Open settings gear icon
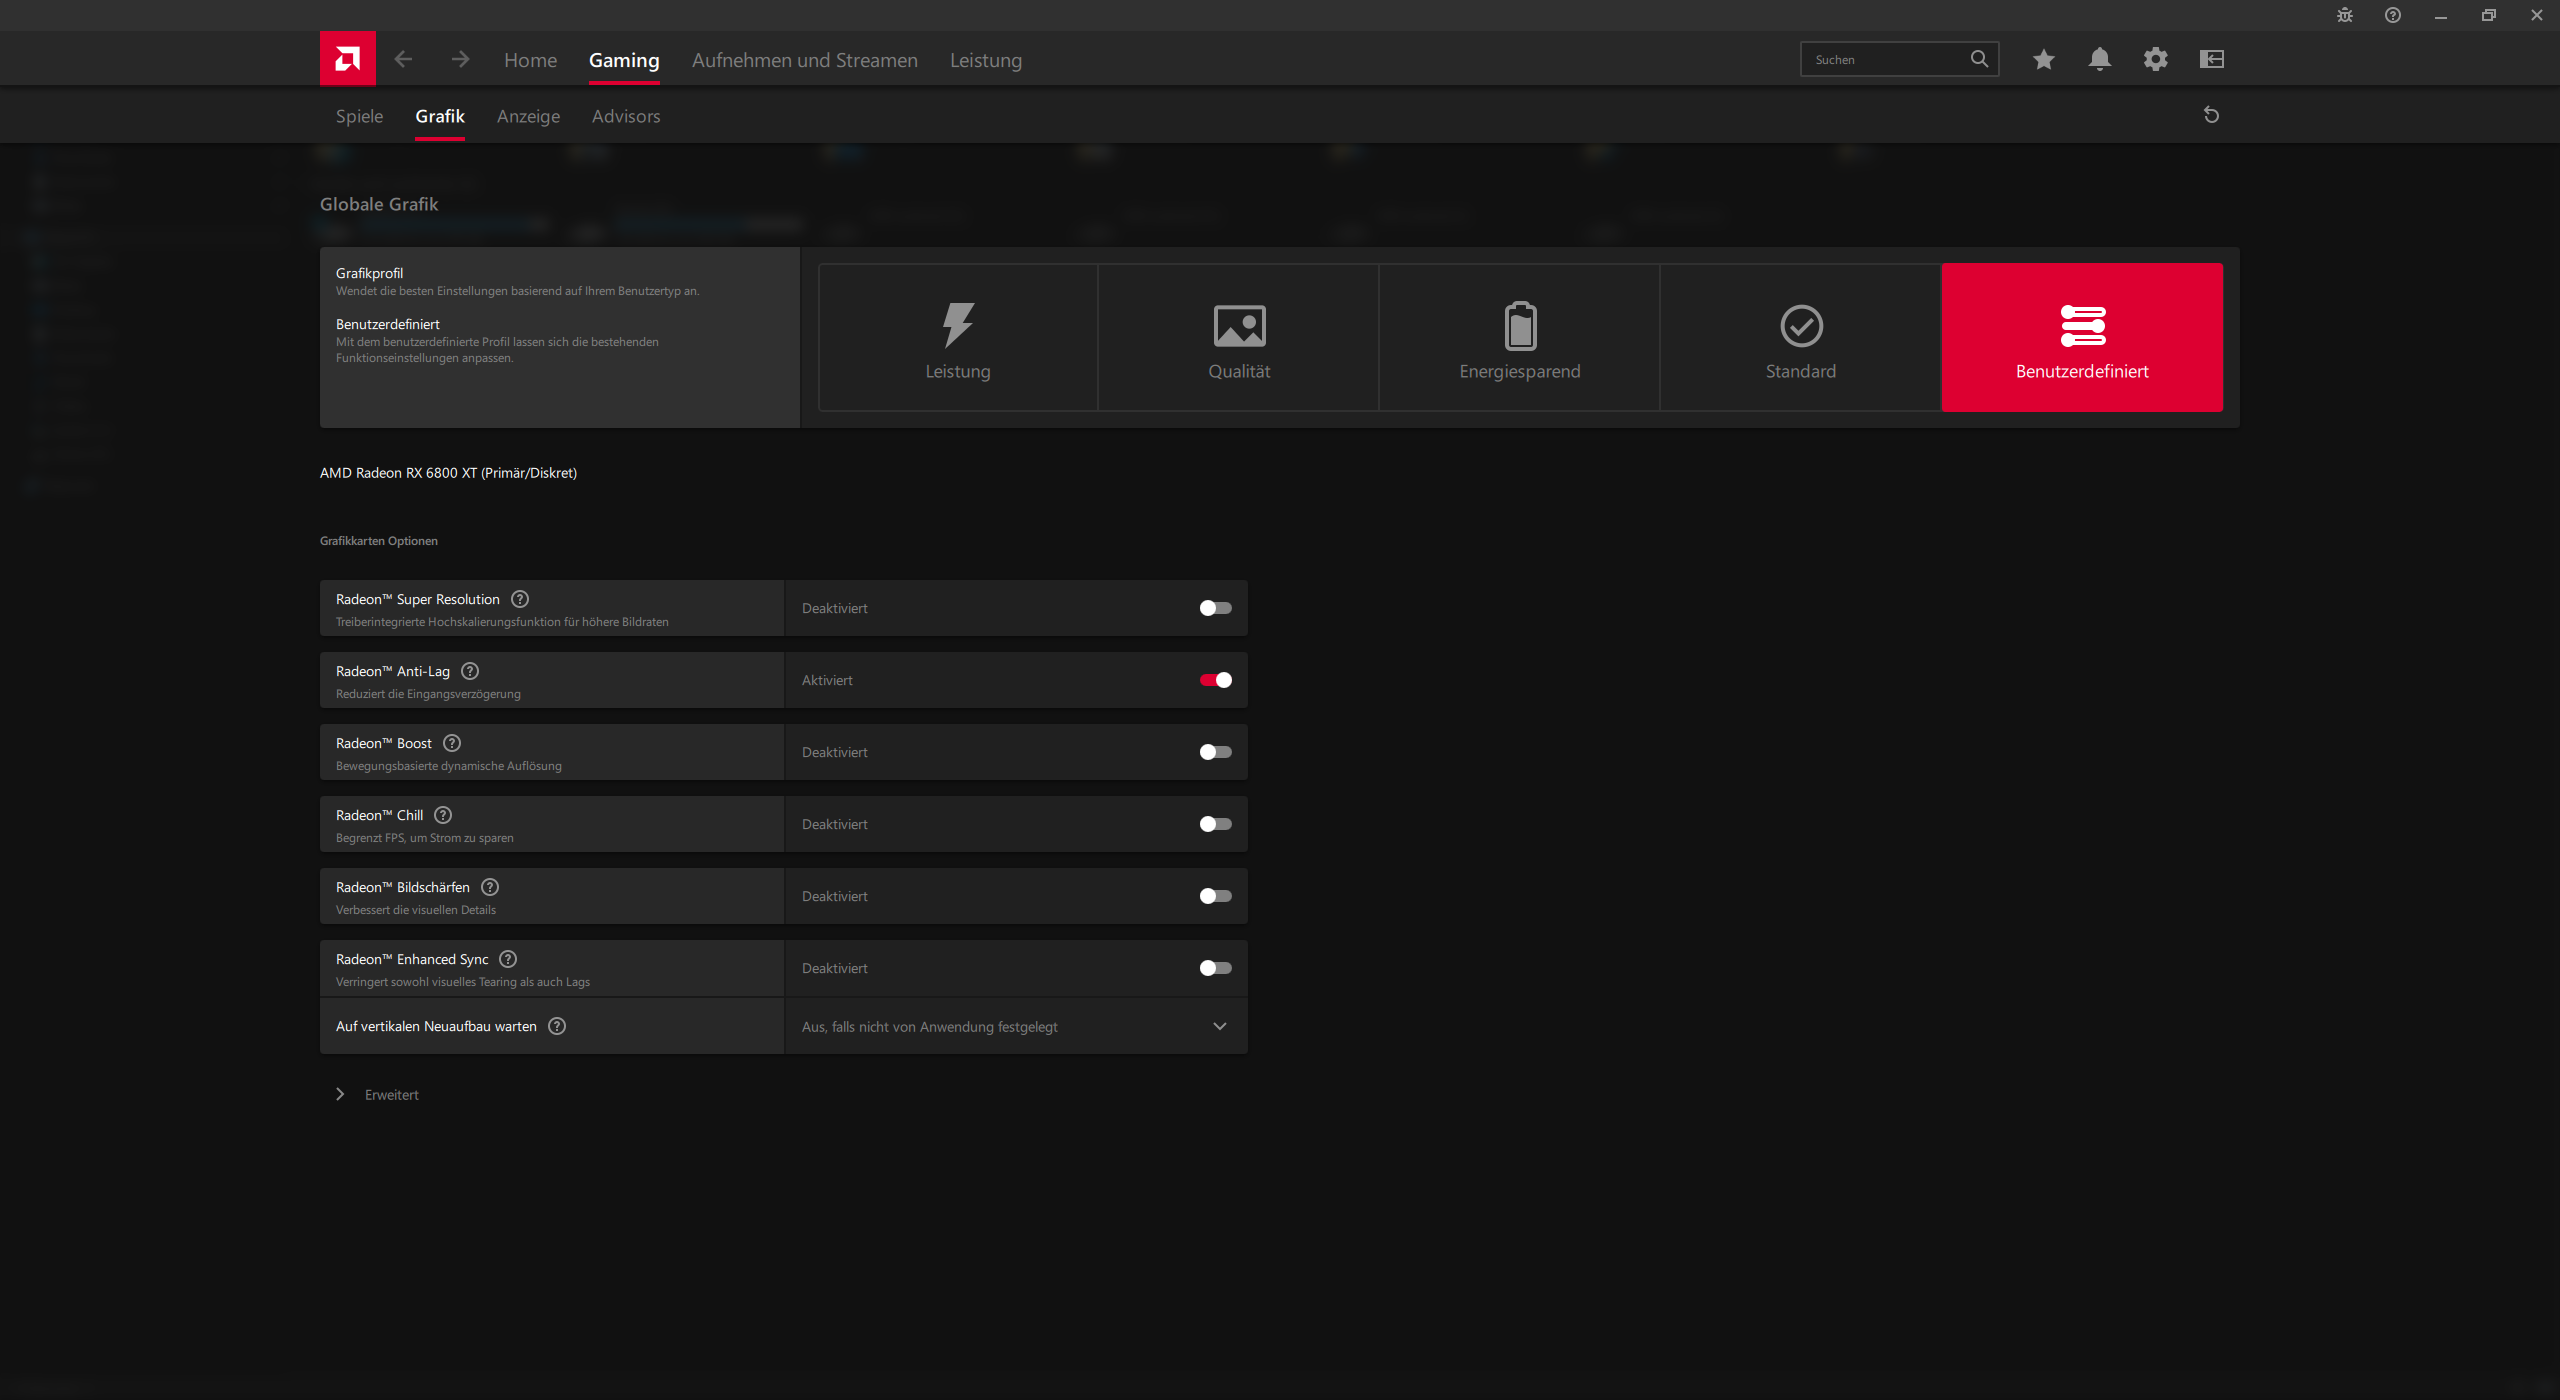Viewport: 2560px width, 1400px height. coord(2155,59)
